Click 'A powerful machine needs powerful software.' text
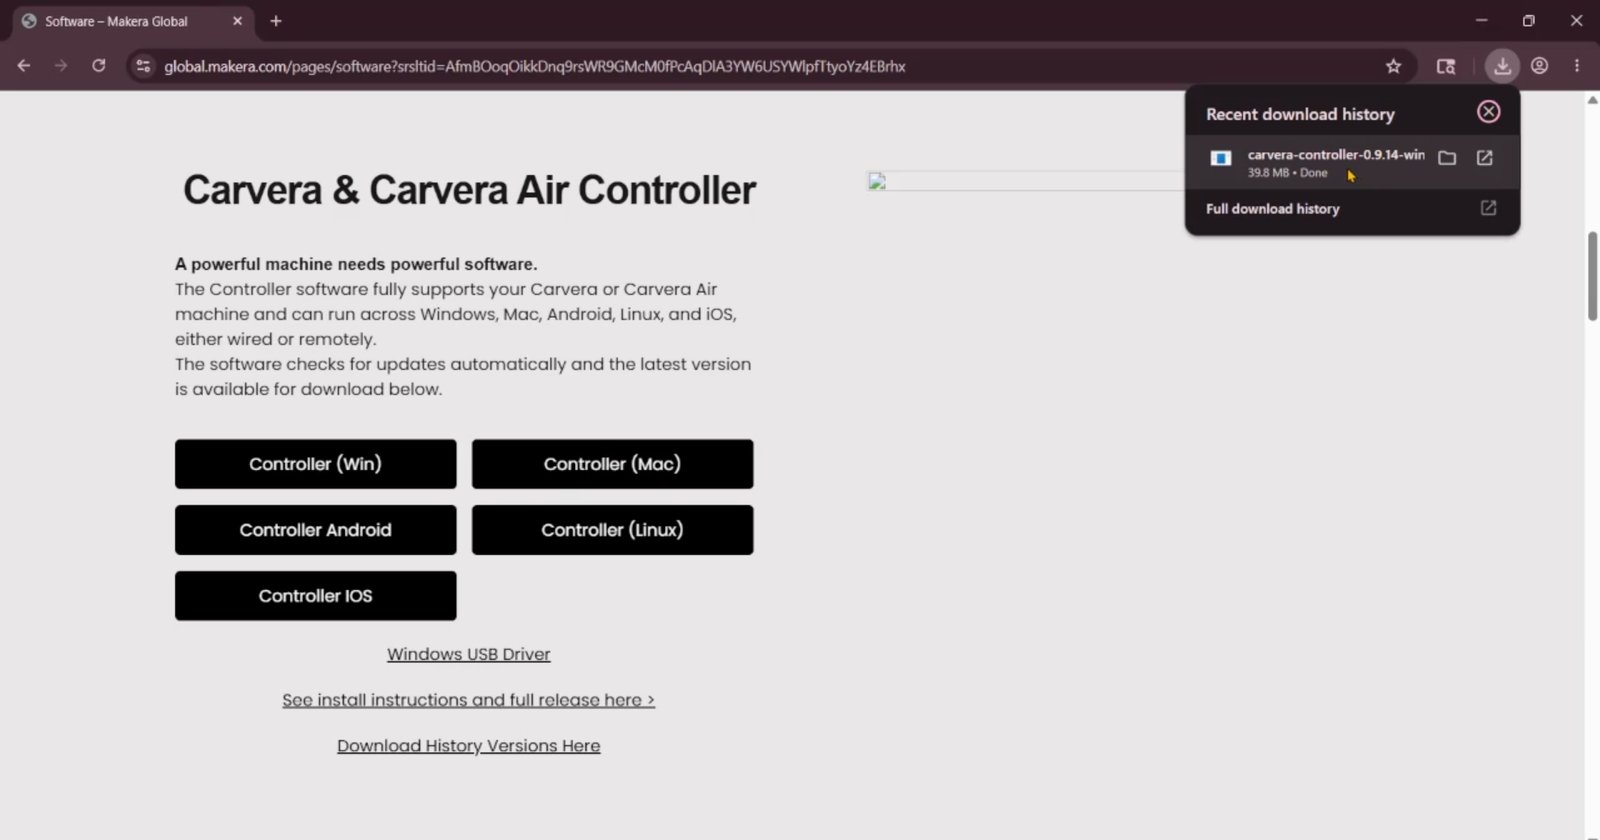Screen dimensions: 1600x840 click(356, 264)
